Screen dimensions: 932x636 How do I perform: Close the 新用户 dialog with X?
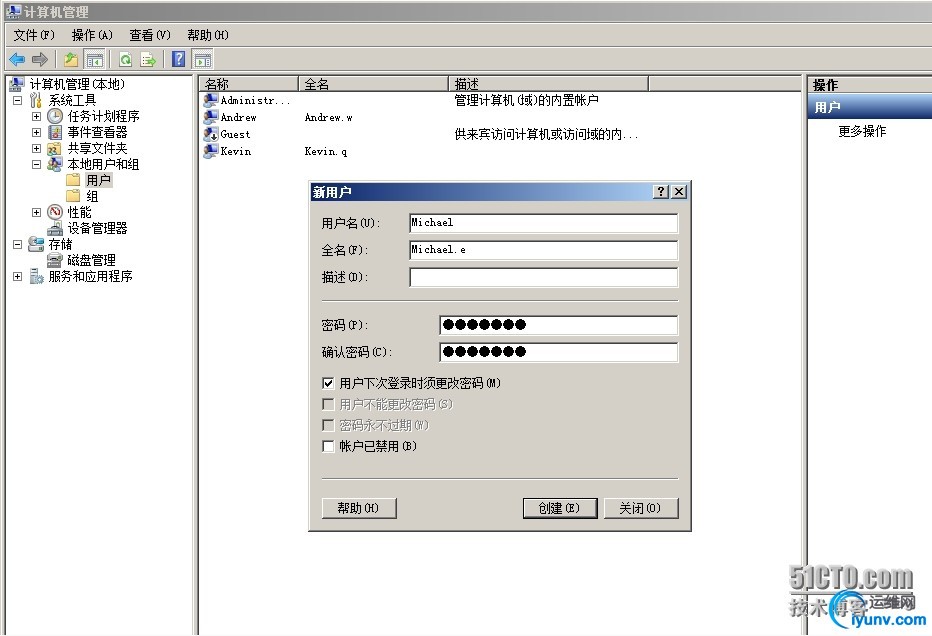(x=679, y=191)
